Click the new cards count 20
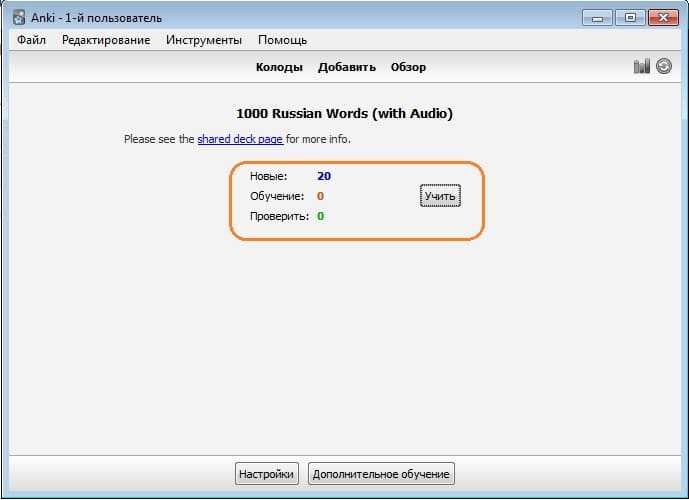The width and height of the screenshot is (689, 500). (x=324, y=176)
